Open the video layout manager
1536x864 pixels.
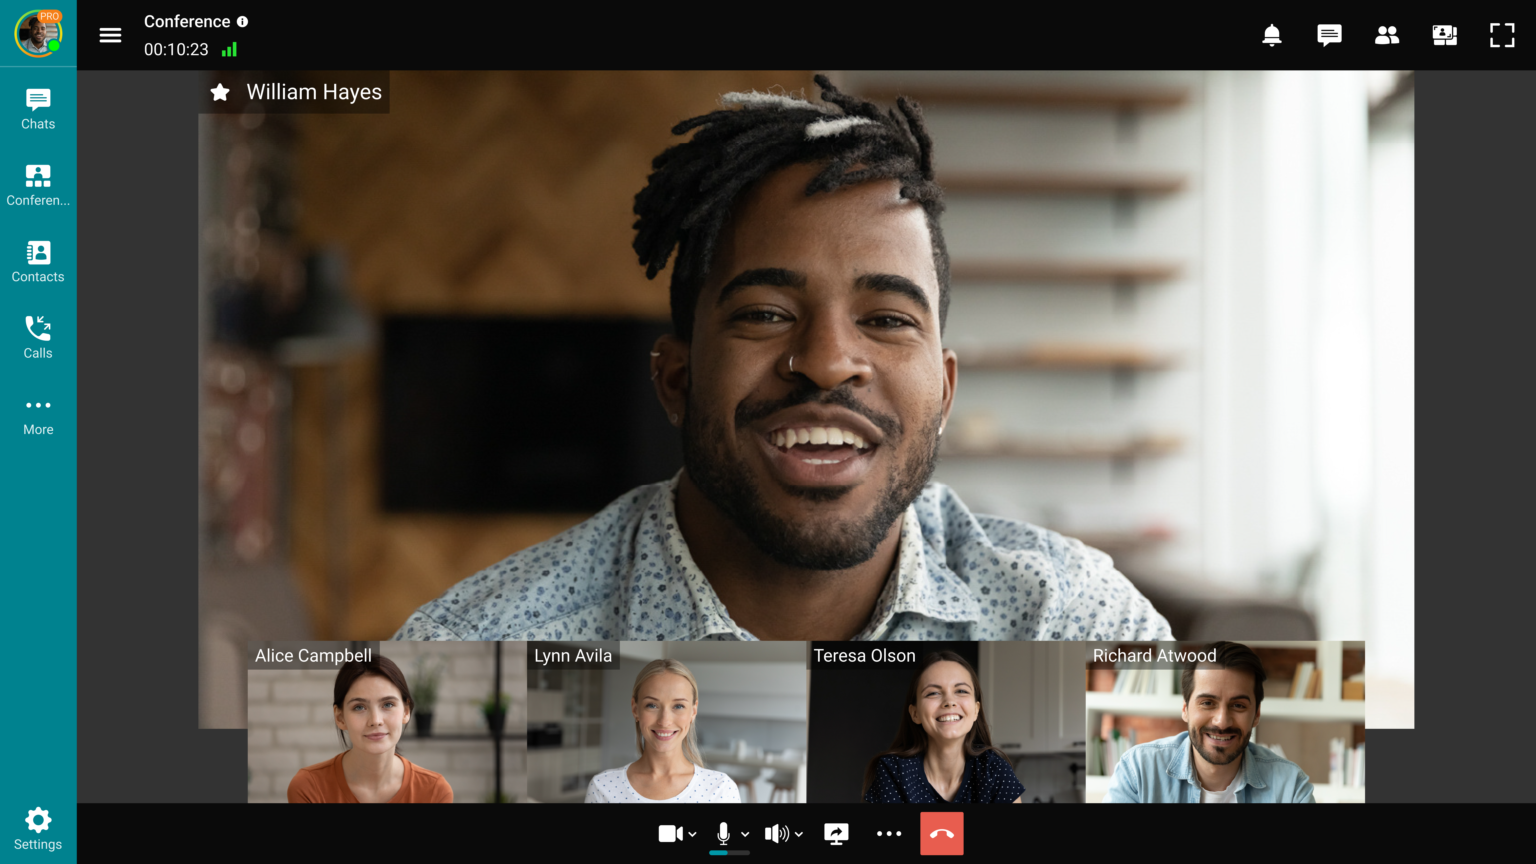pos(1444,36)
